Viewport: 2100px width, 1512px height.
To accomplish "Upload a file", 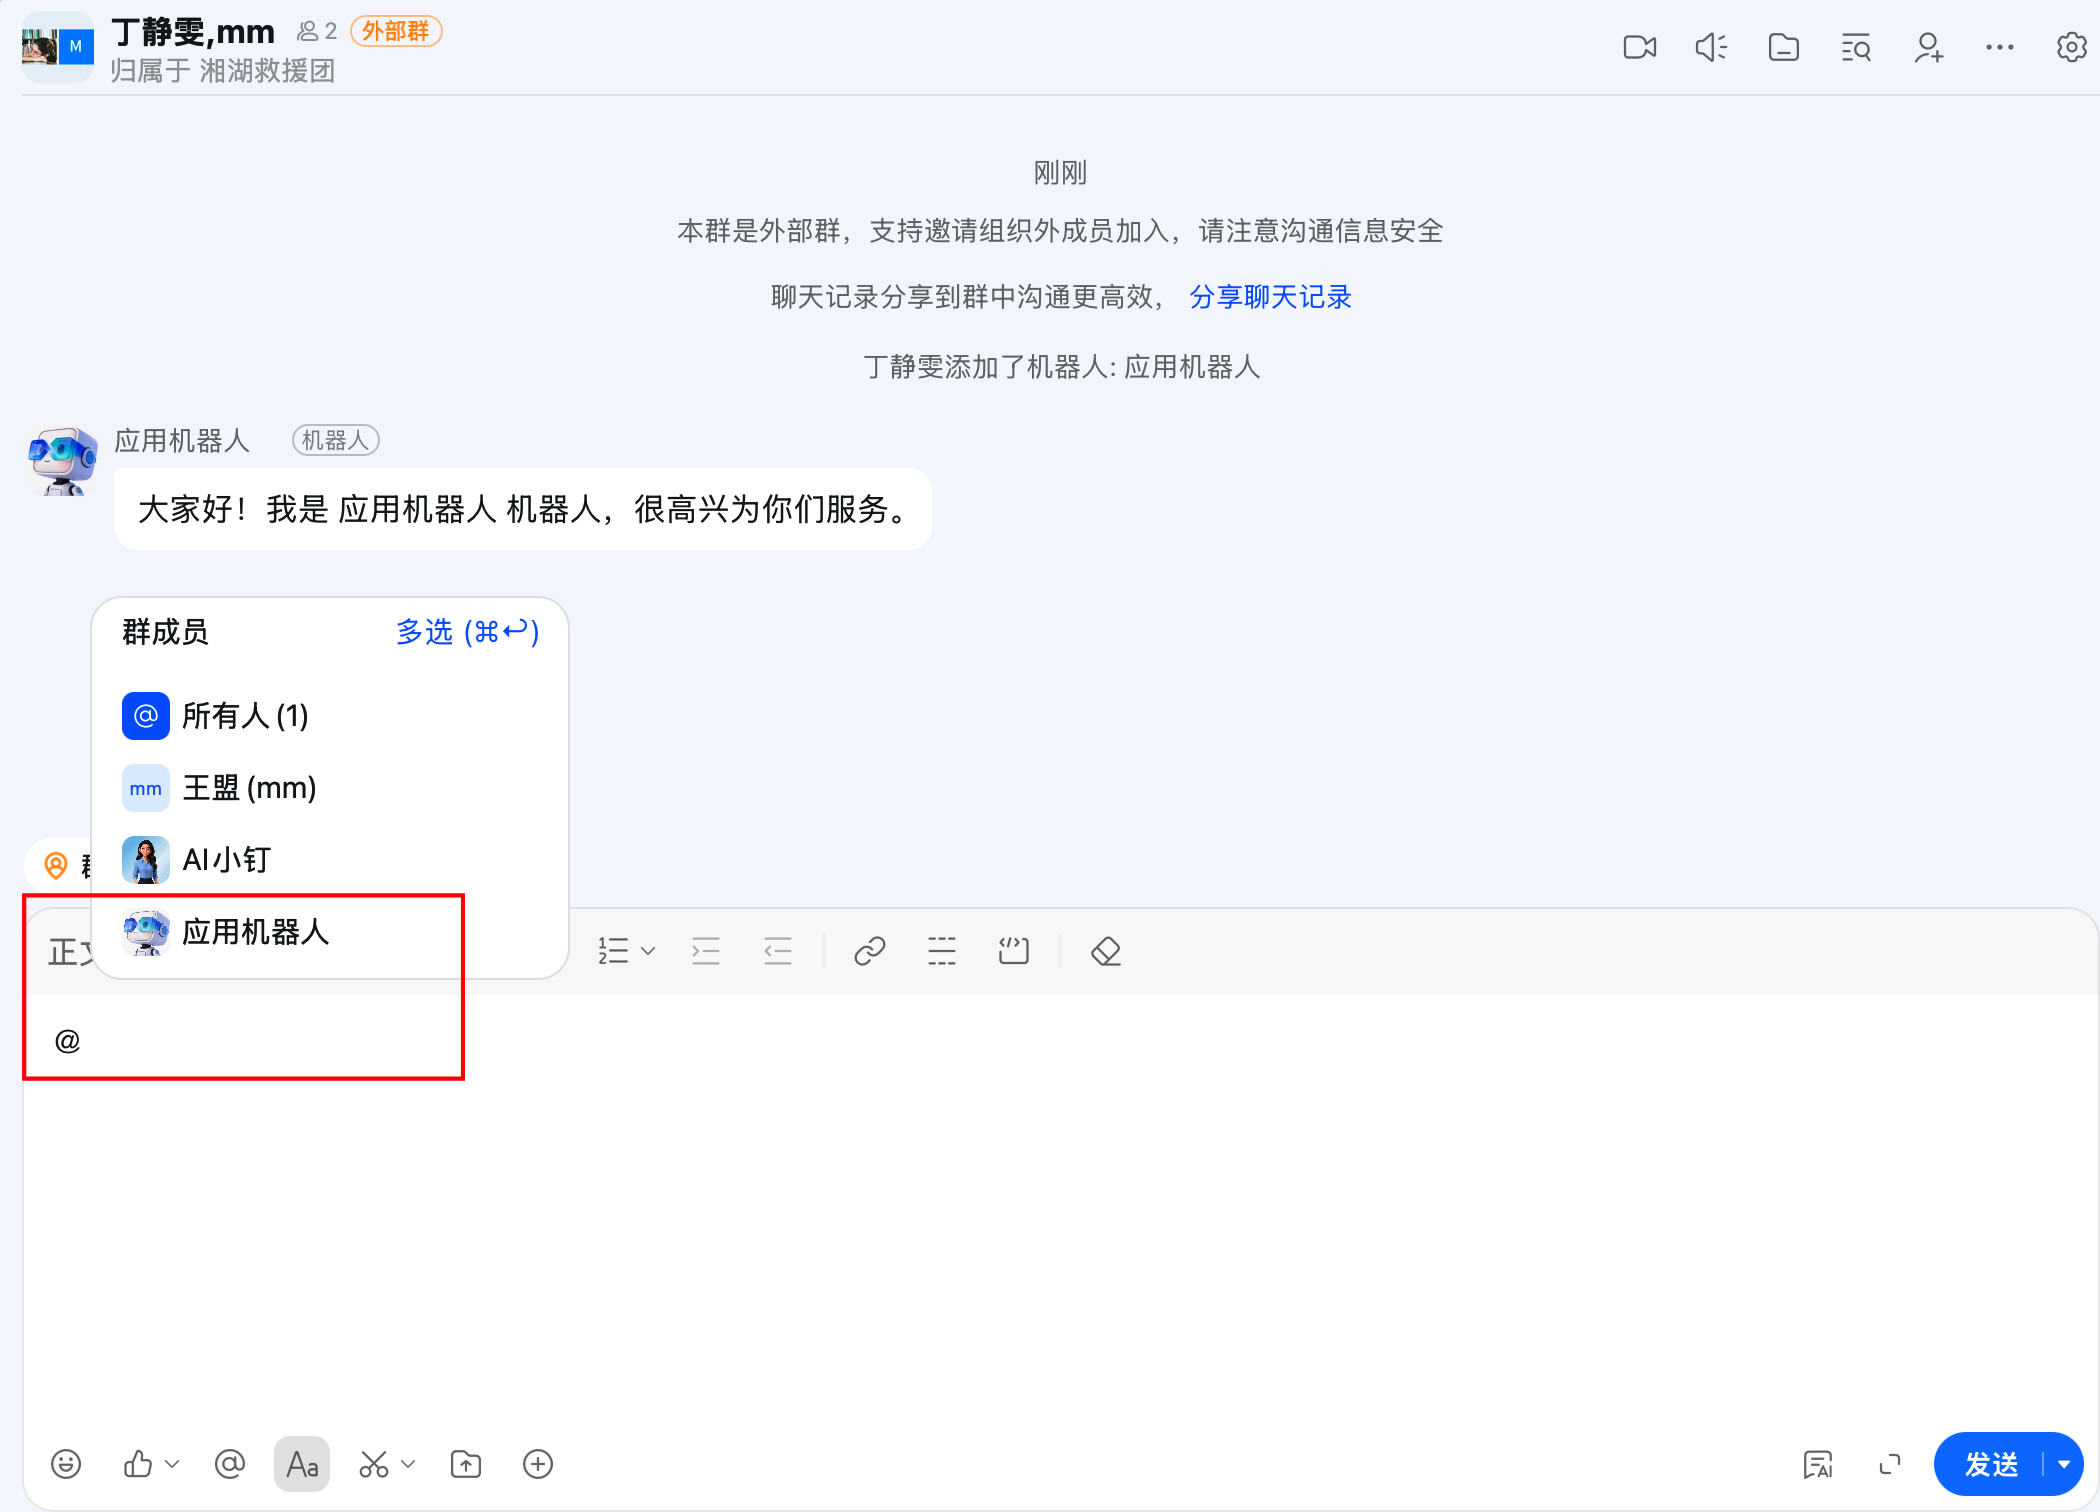I will [x=466, y=1464].
